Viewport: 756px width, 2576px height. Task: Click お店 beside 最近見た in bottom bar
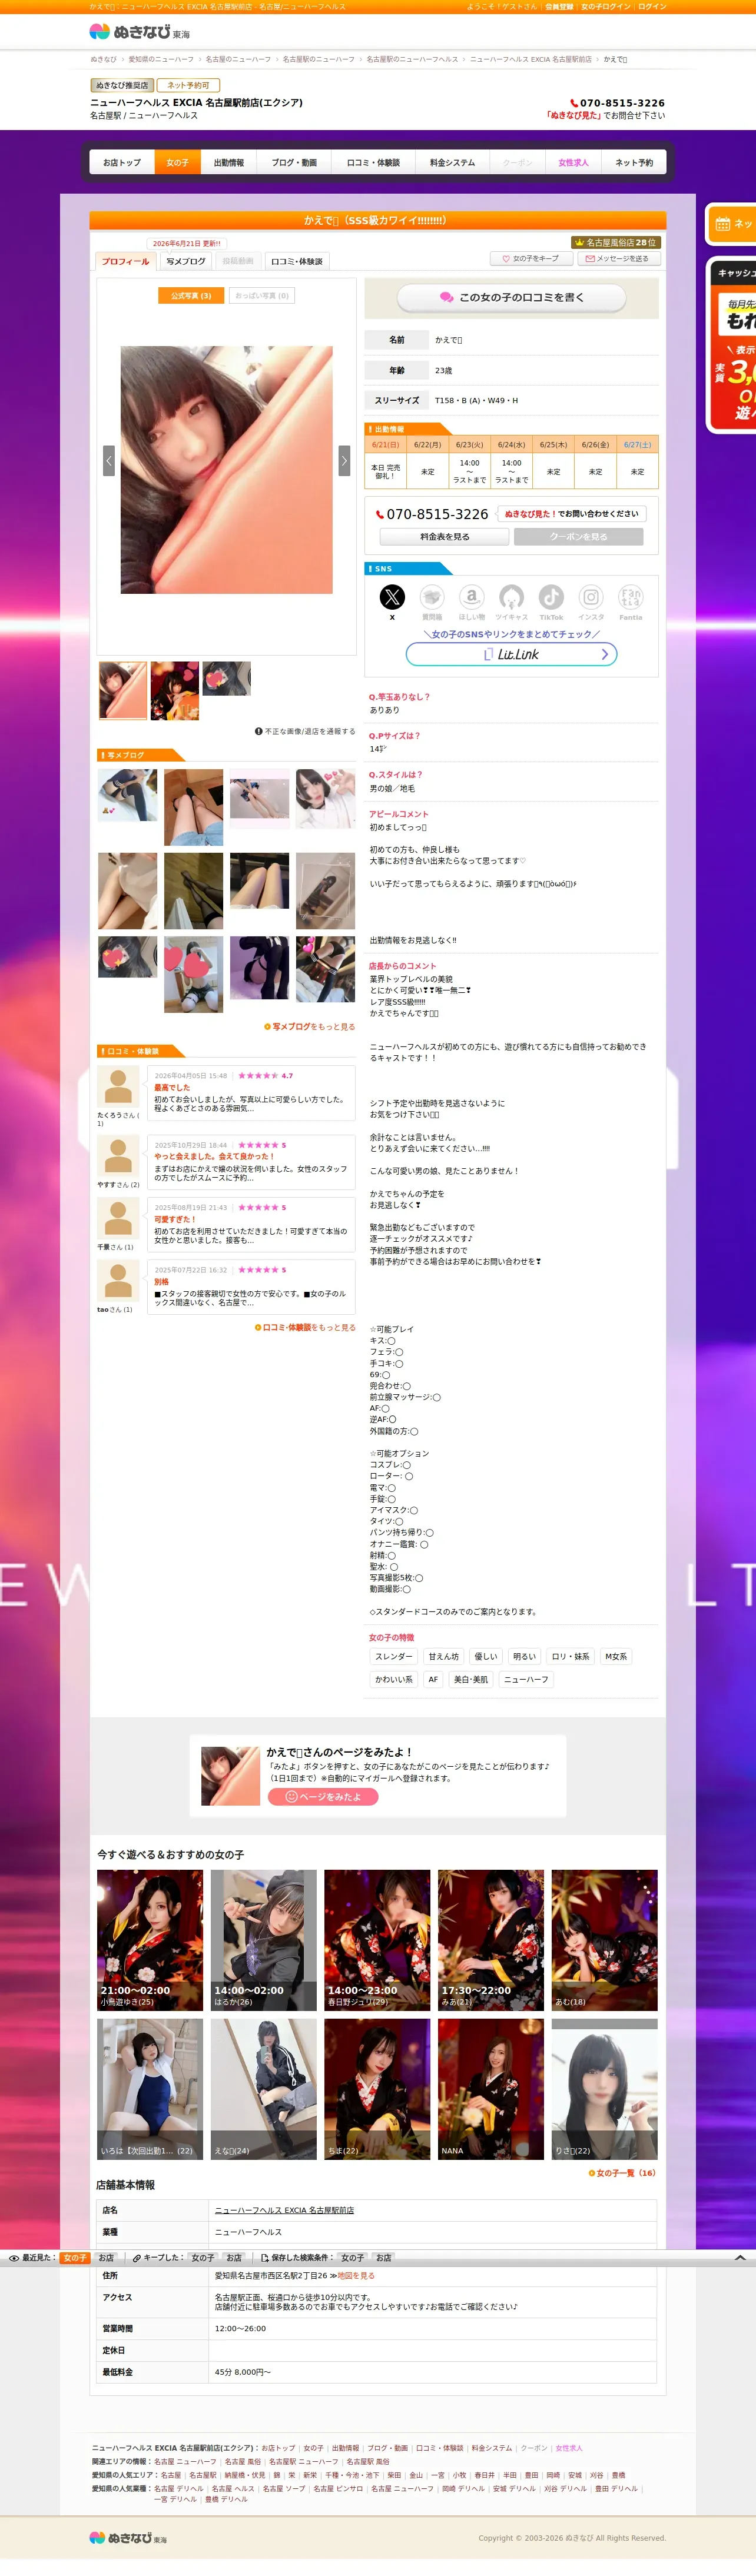click(x=106, y=2258)
